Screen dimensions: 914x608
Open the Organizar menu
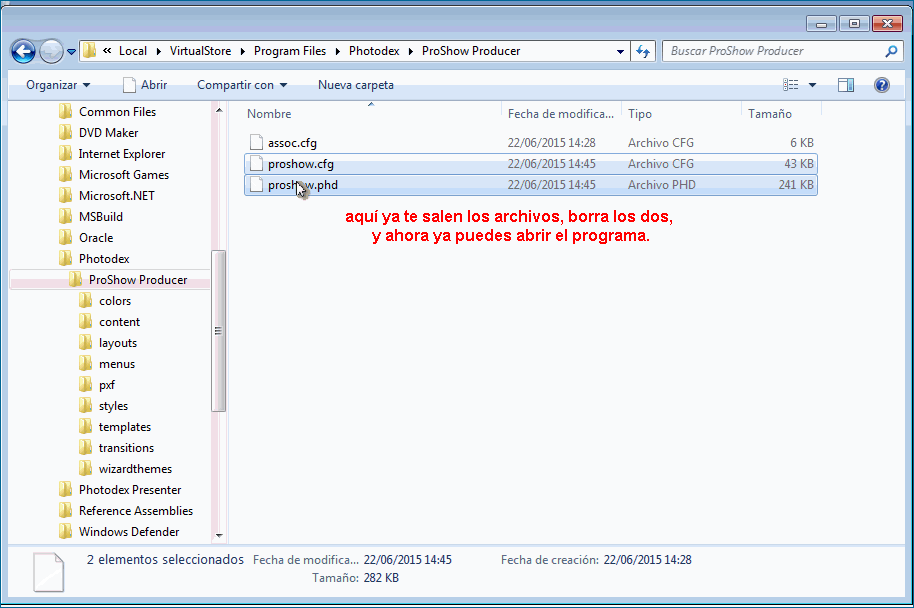click(58, 85)
